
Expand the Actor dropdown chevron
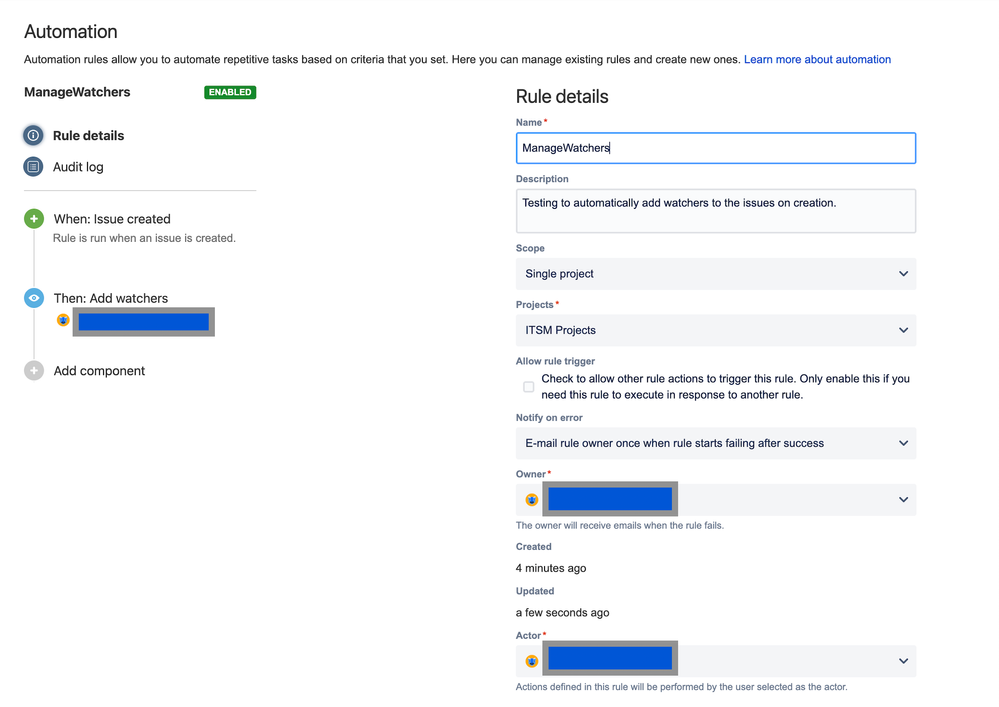click(903, 661)
